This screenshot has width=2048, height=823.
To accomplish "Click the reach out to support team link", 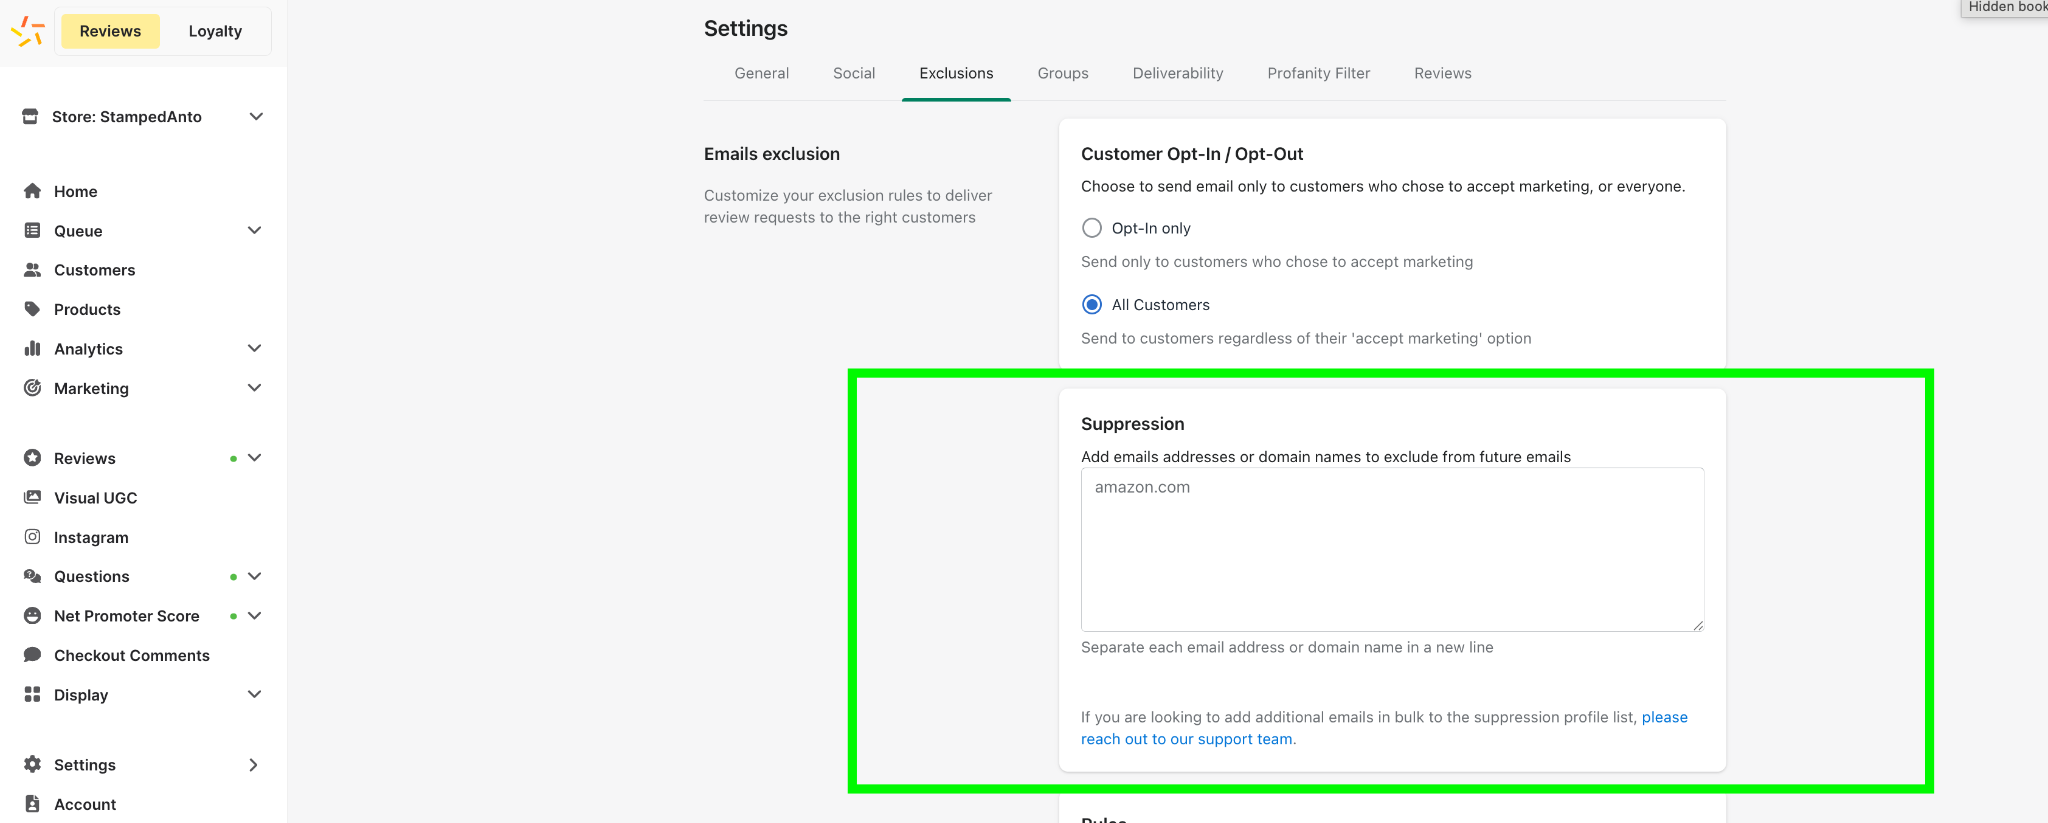I will coord(1384,728).
